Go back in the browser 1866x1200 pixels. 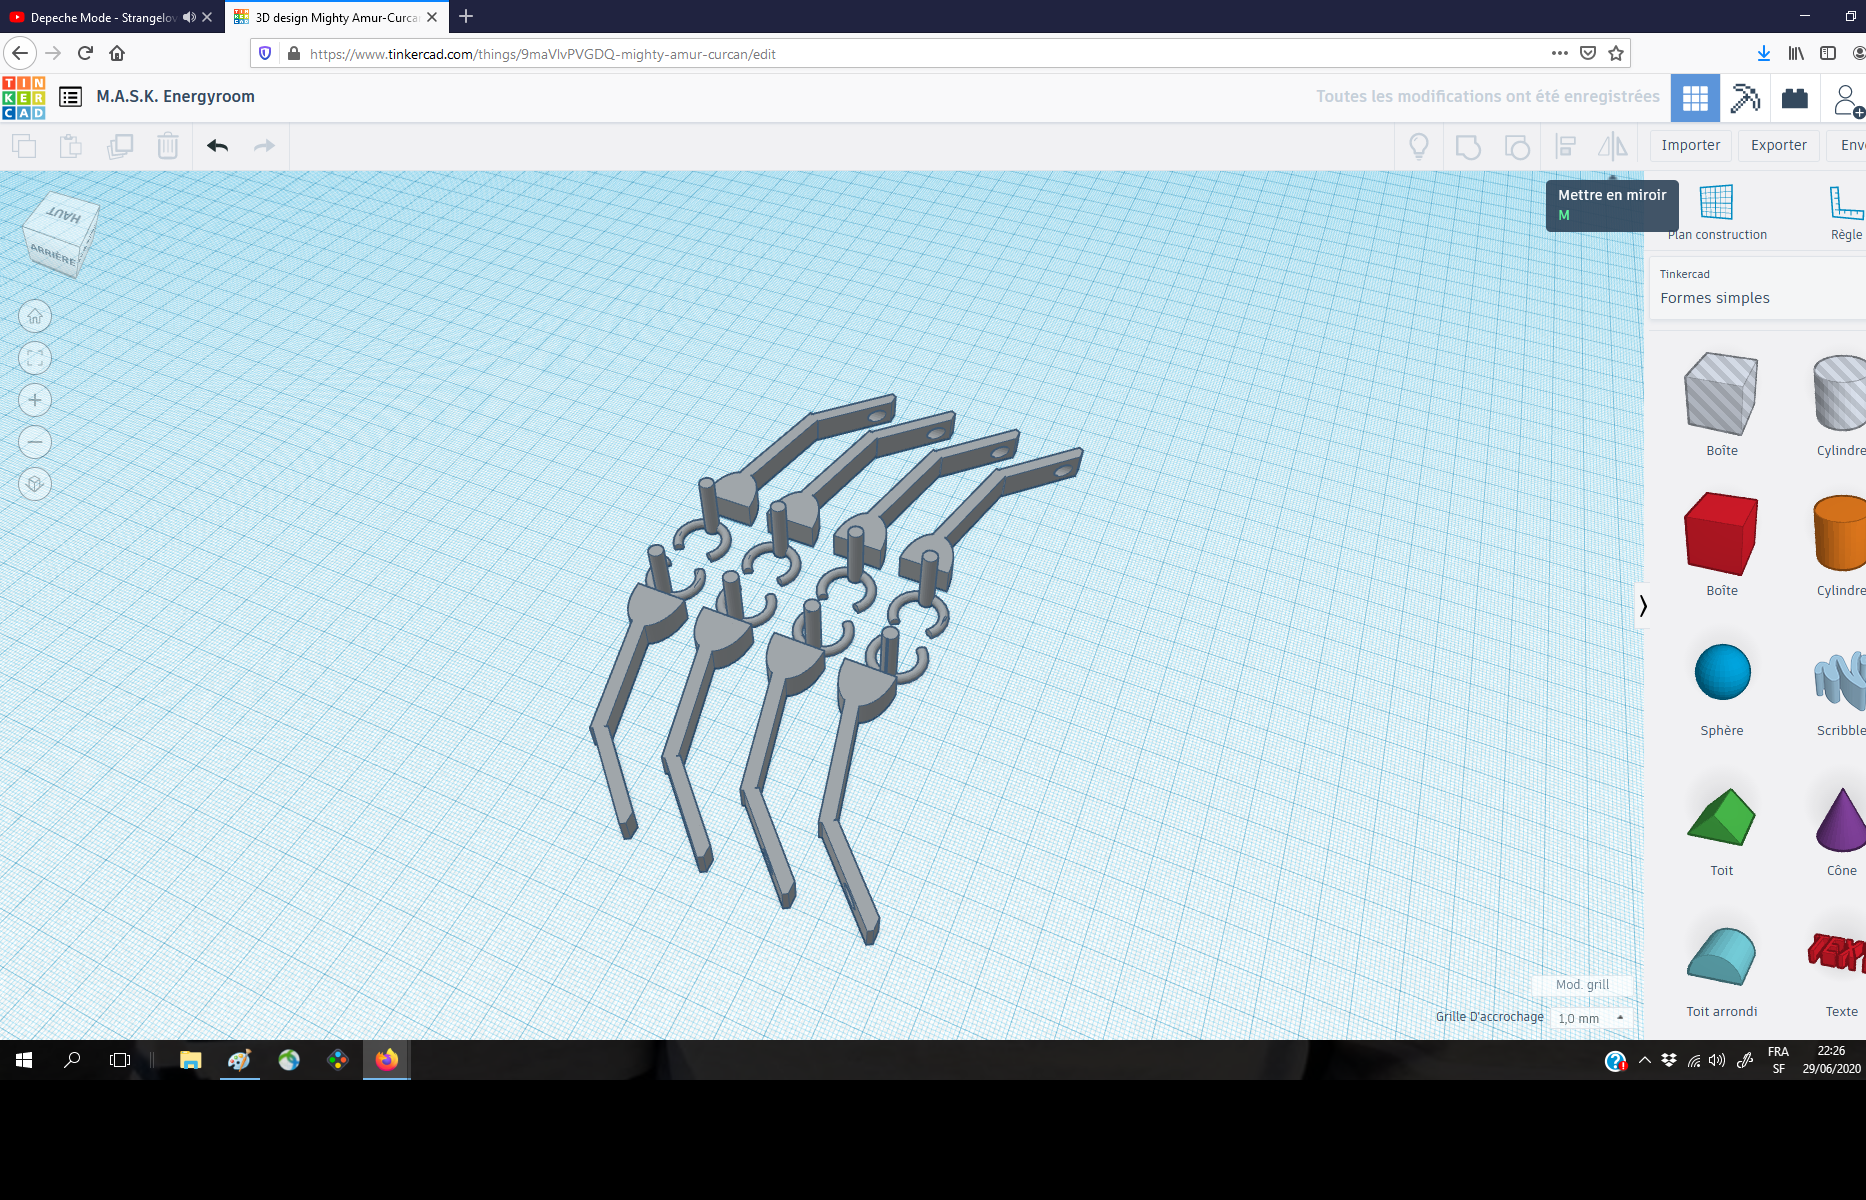pyautogui.click(x=20, y=54)
